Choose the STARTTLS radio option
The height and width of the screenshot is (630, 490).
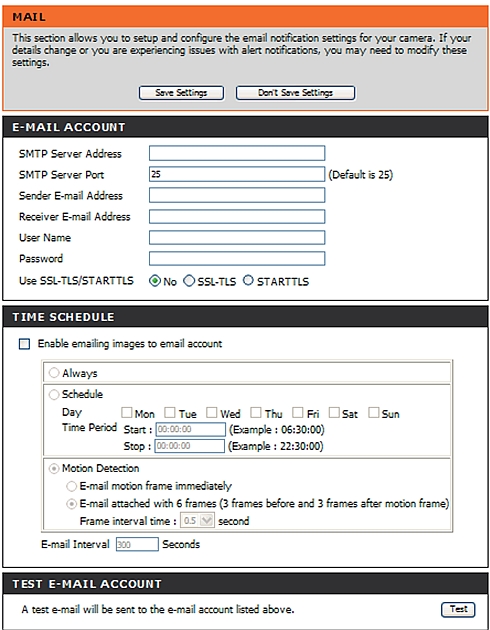tap(248, 280)
